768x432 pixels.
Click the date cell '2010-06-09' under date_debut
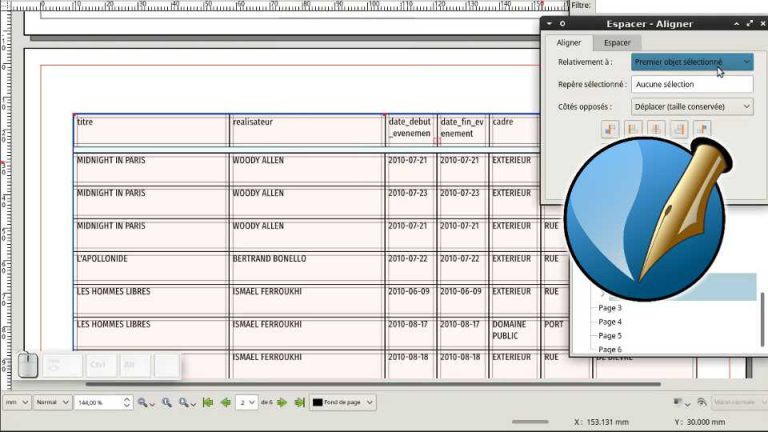[x=410, y=300]
